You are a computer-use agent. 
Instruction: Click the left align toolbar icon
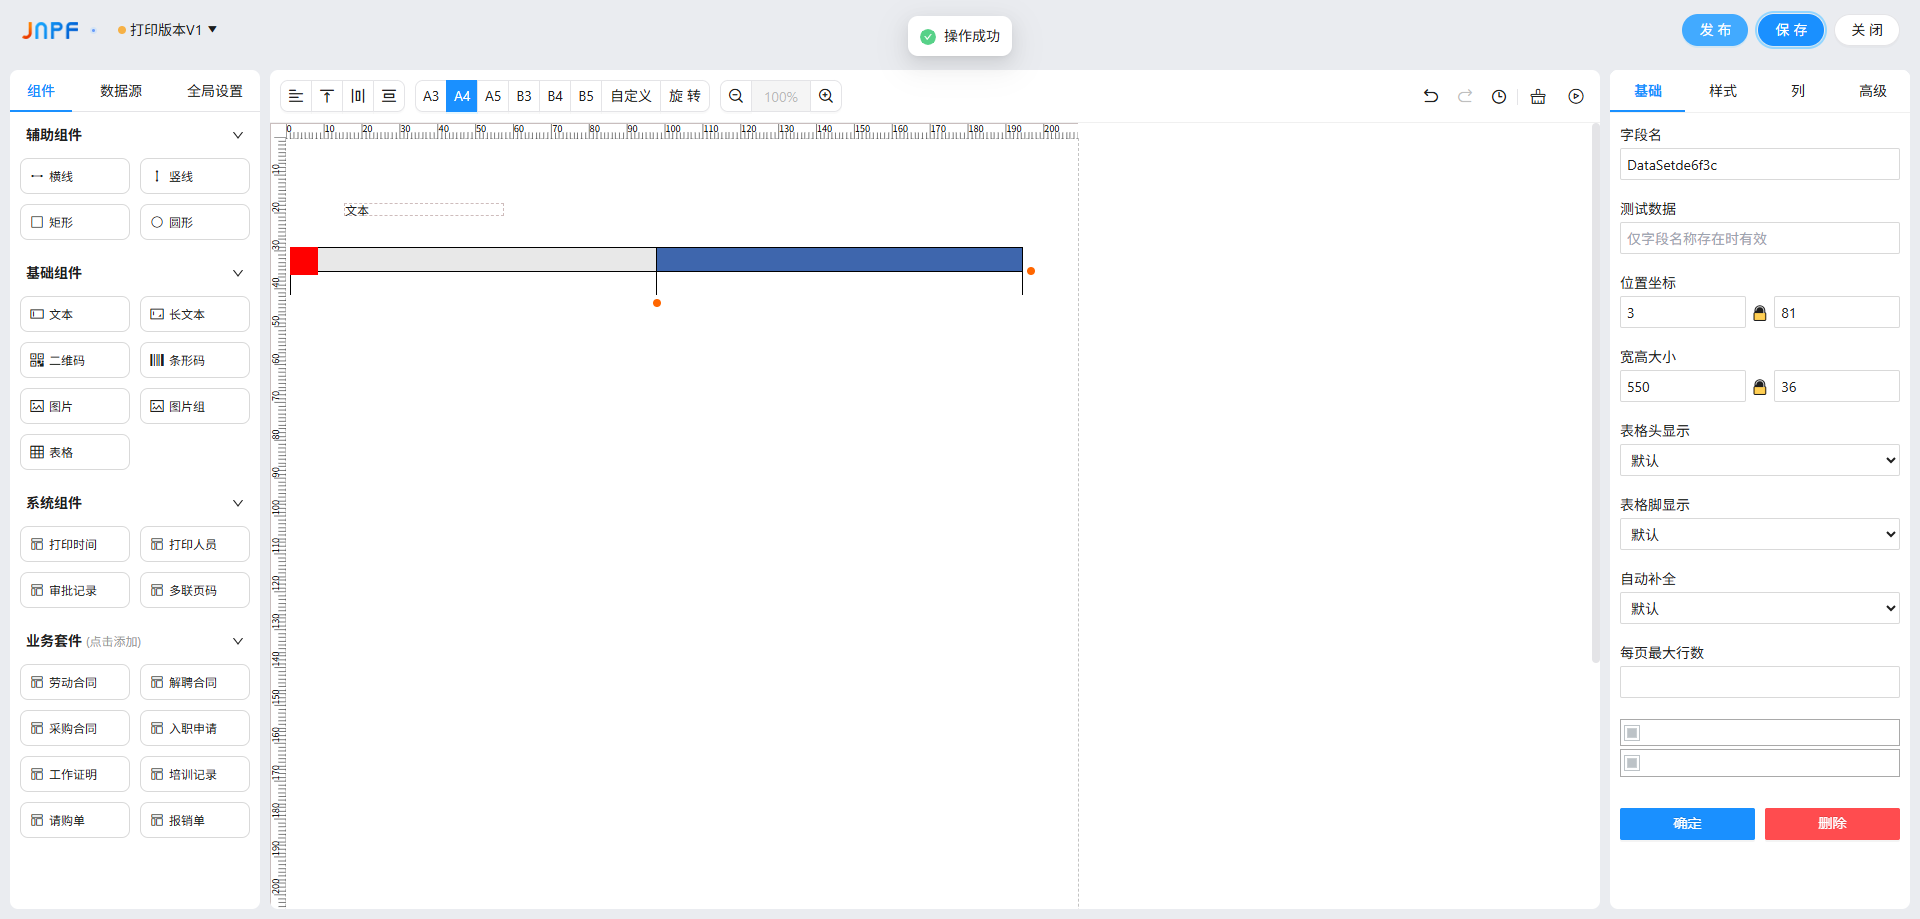coord(296,96)
